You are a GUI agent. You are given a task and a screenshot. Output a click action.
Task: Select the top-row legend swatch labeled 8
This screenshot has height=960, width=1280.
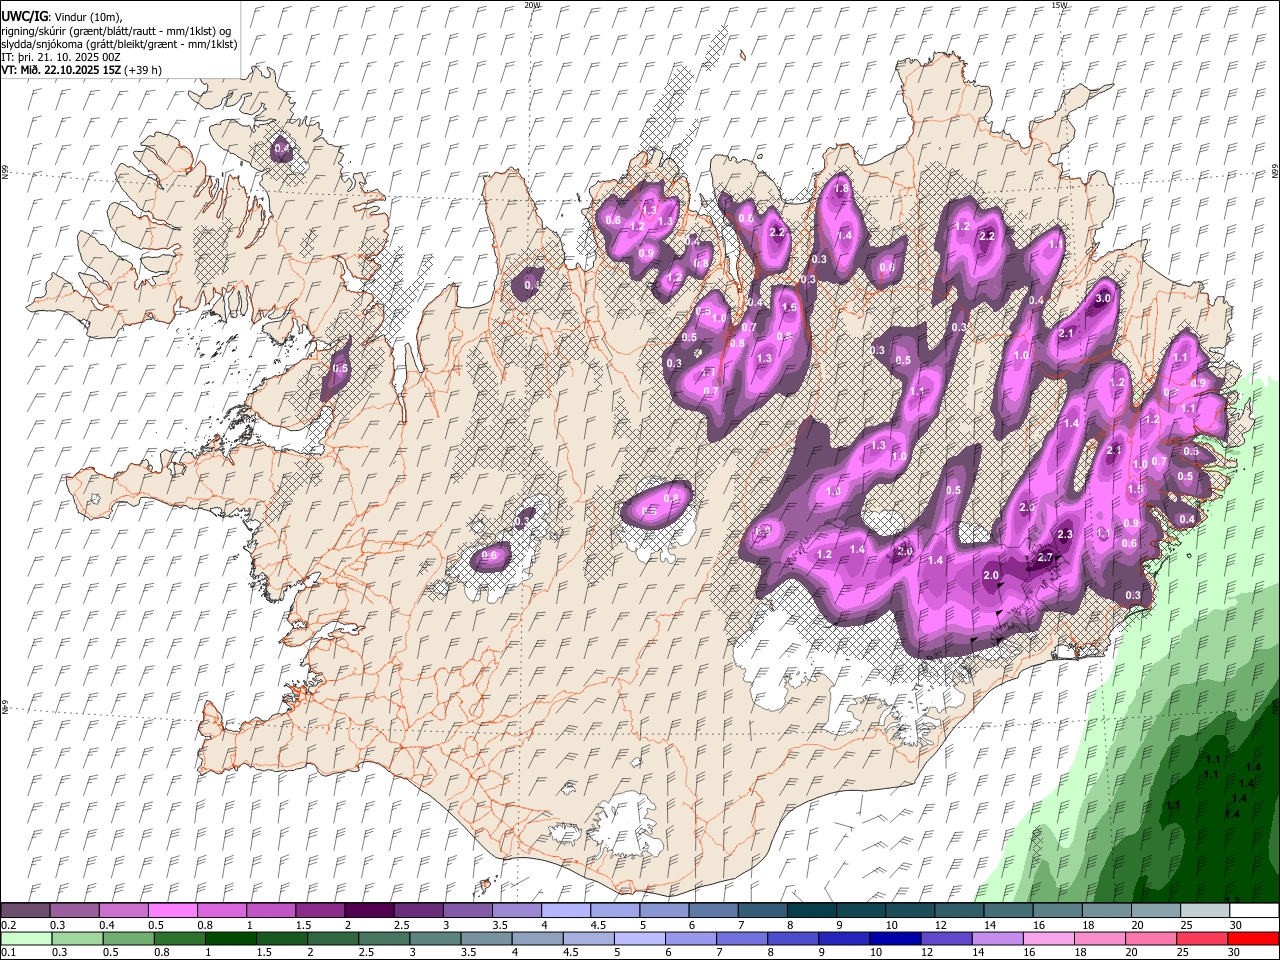(x=811, y=910)
